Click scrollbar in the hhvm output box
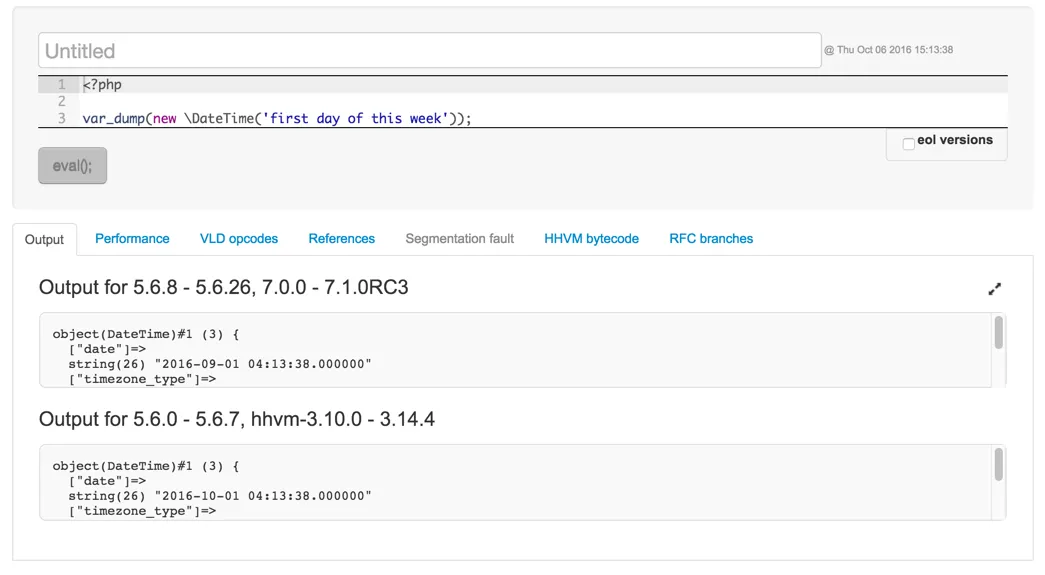The image size is (1045, 575). point(998,465)
